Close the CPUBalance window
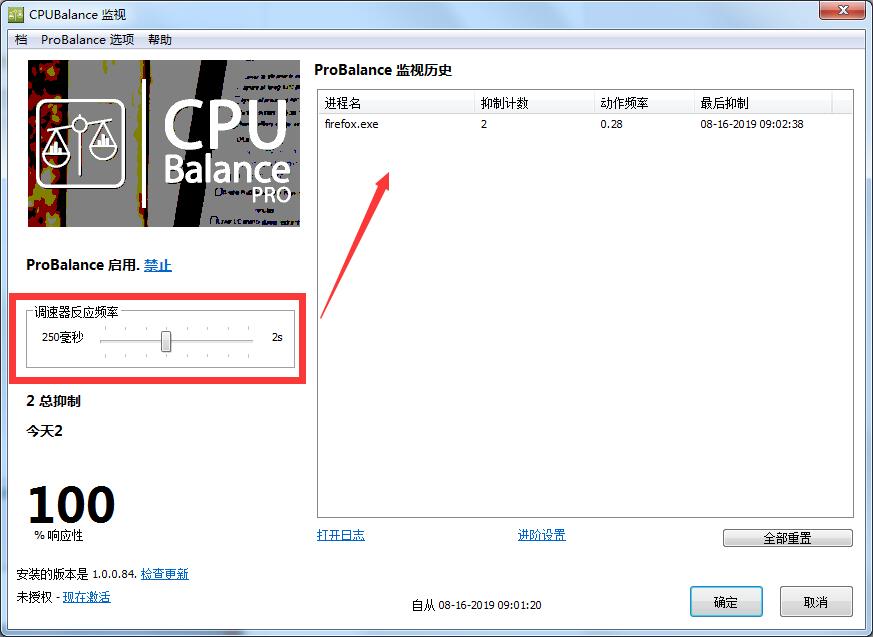This screenshot has width=873, height=637. 843,9
